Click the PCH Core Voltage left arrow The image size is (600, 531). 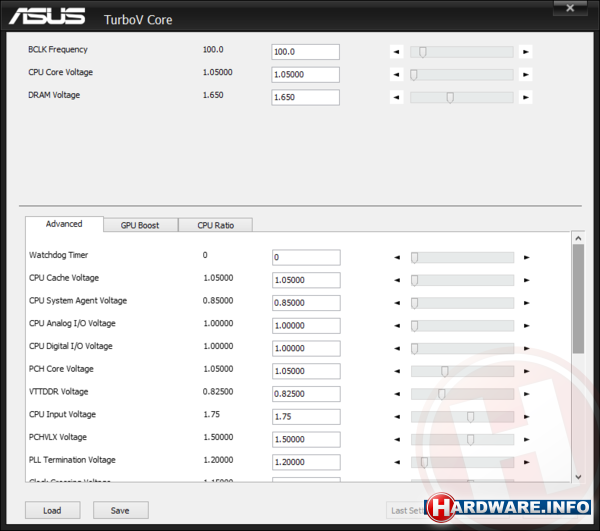tap(397, 371)
